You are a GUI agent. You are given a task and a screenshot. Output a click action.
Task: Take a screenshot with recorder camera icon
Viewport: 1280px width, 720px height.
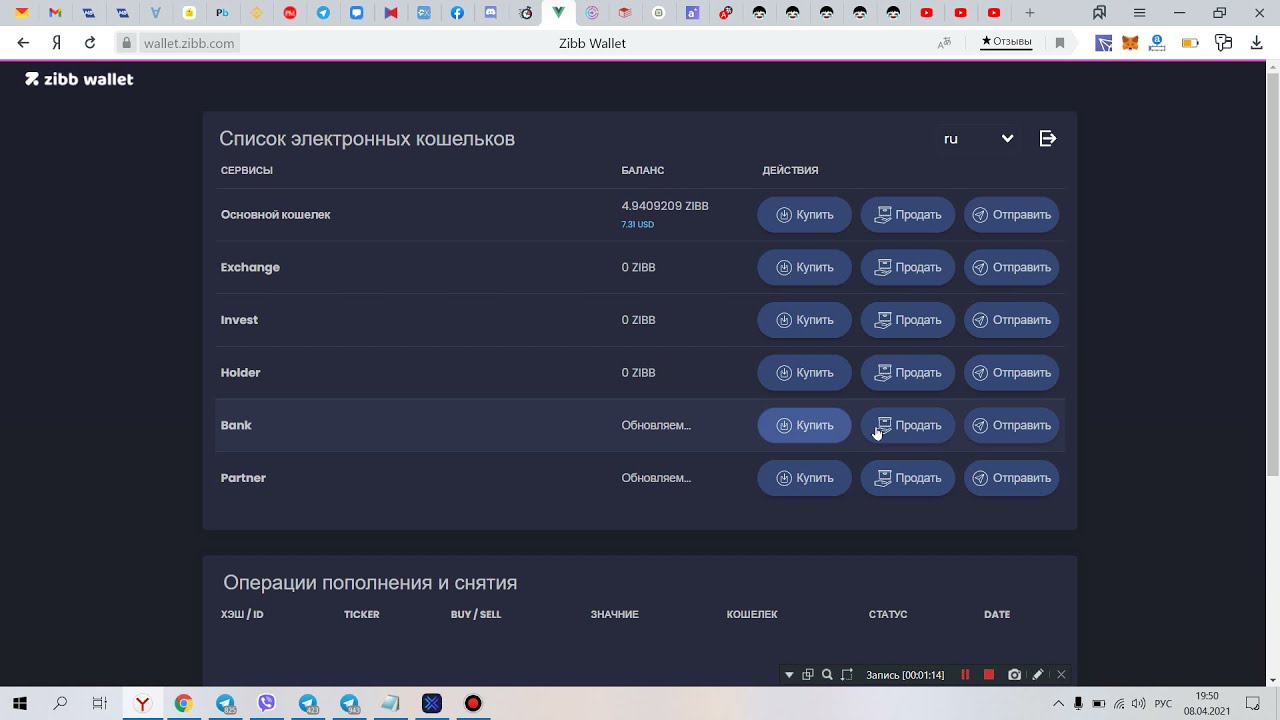1014,675
